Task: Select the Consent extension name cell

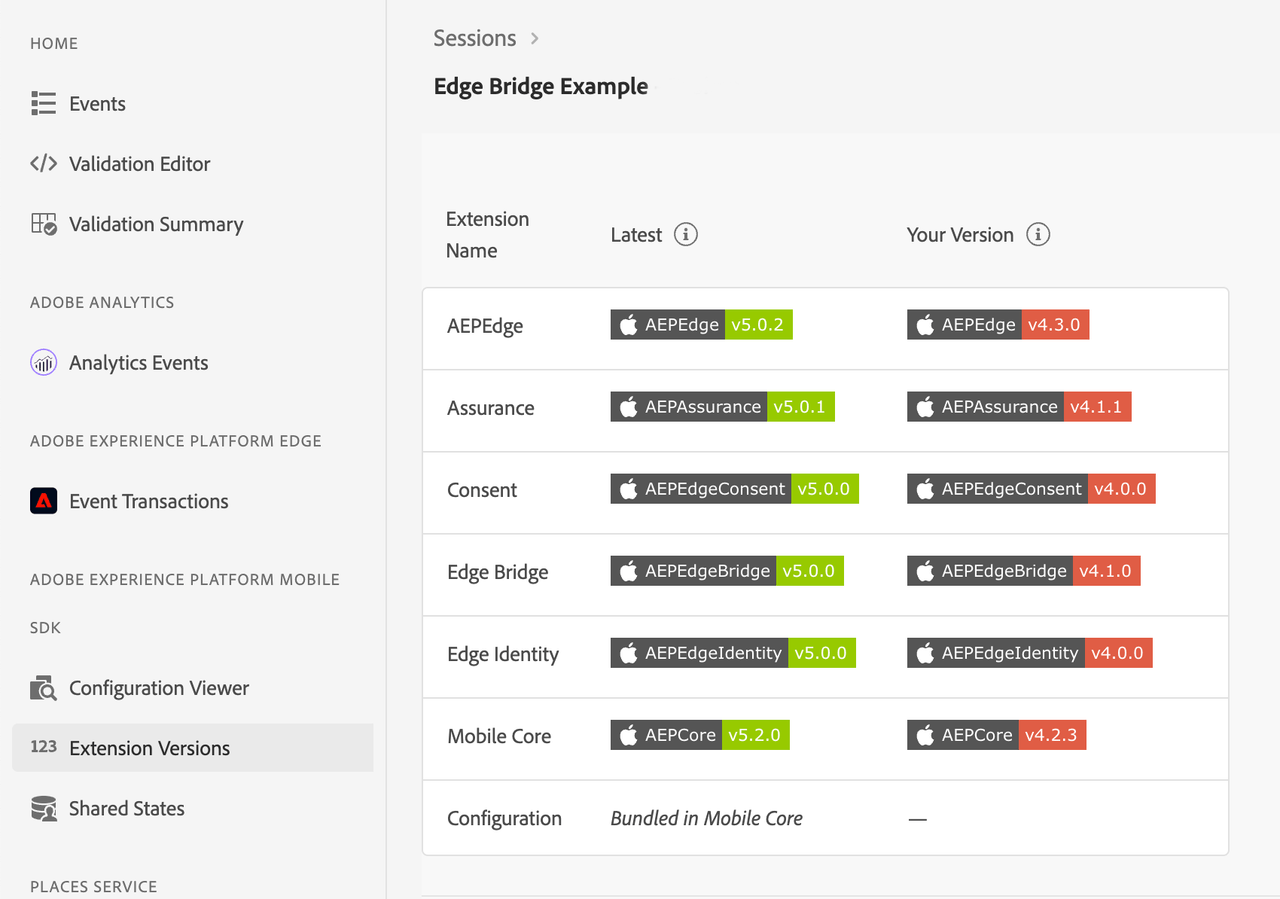Action: 482,490
